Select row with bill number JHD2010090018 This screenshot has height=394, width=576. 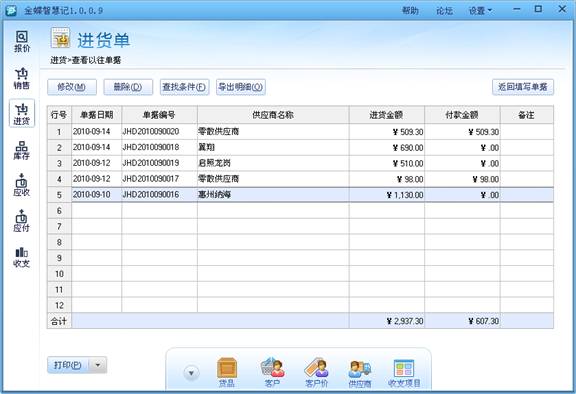300,148
